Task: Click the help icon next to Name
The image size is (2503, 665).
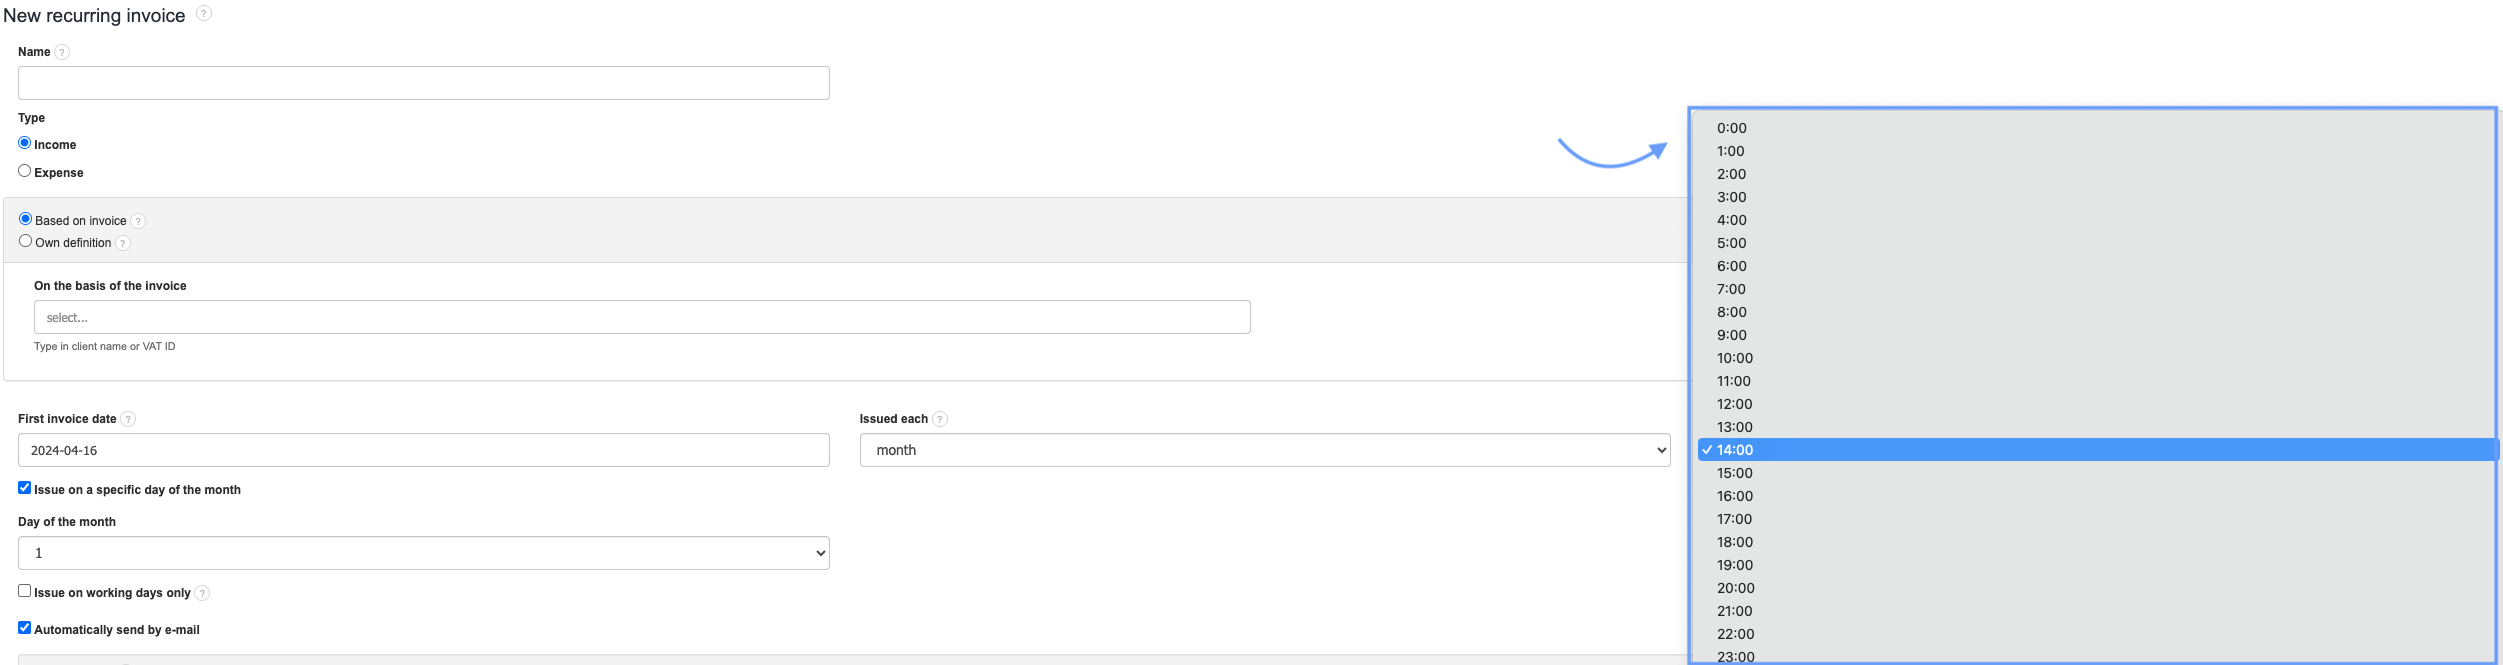Action: point(62,52)
